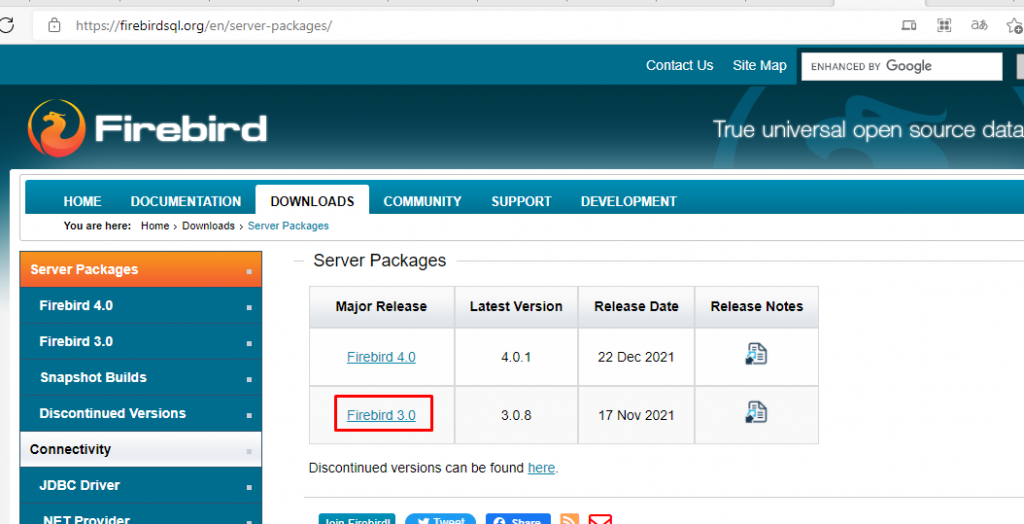Click the Google search input field

[x=902, y=66]
